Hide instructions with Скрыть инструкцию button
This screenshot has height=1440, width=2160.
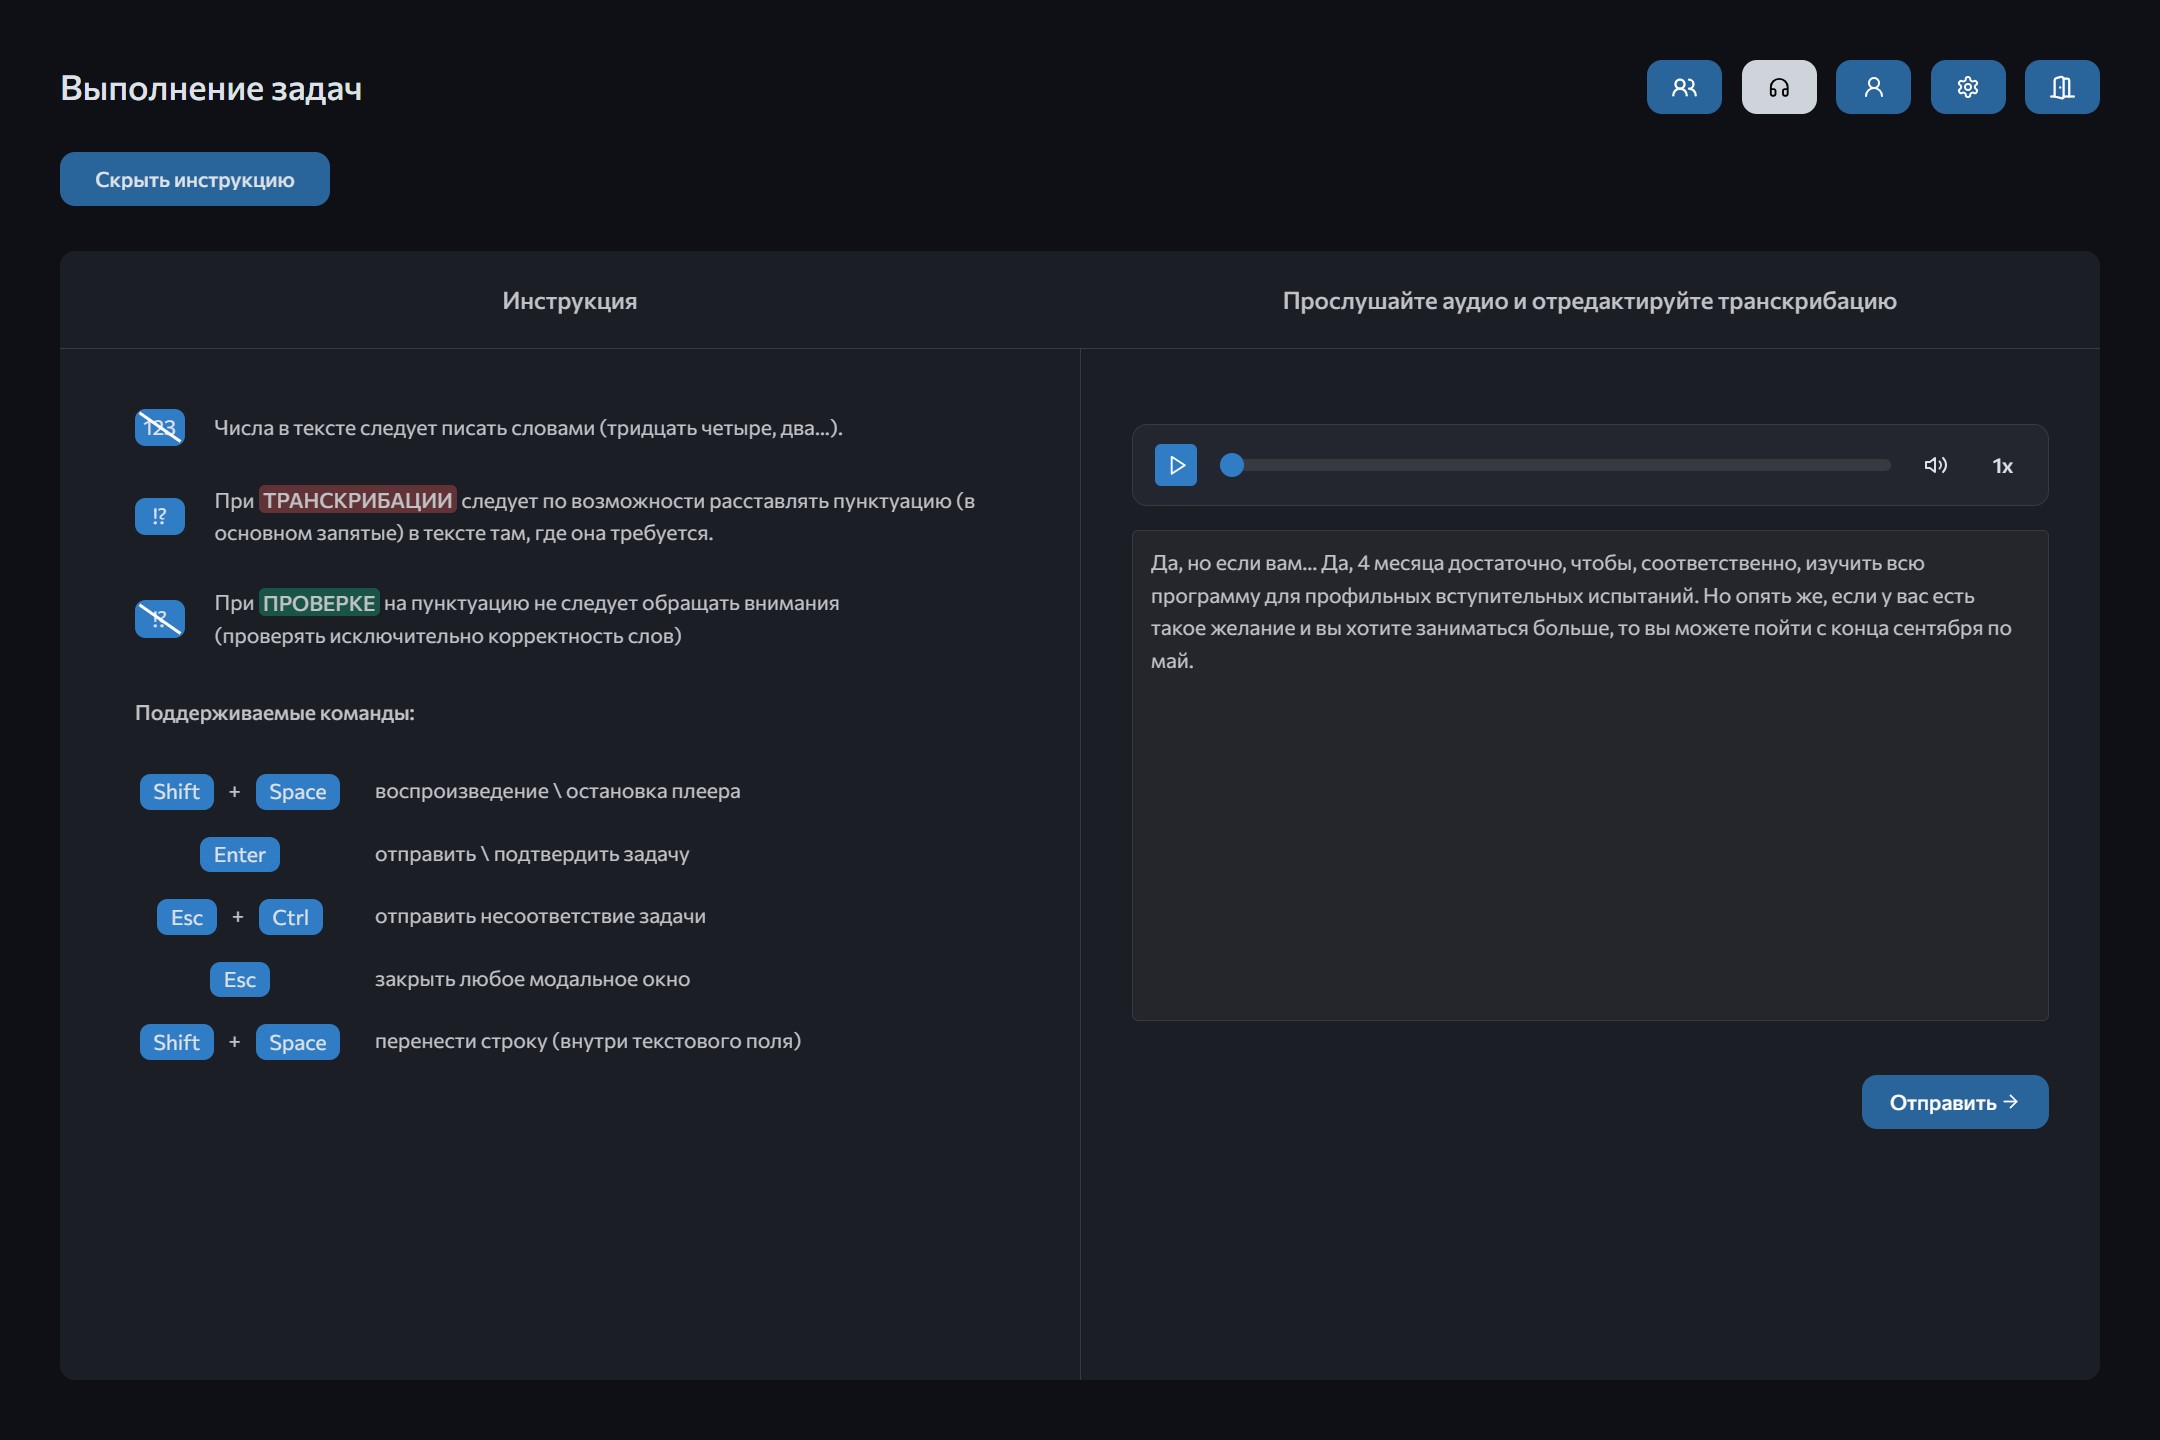coord(195,179)
